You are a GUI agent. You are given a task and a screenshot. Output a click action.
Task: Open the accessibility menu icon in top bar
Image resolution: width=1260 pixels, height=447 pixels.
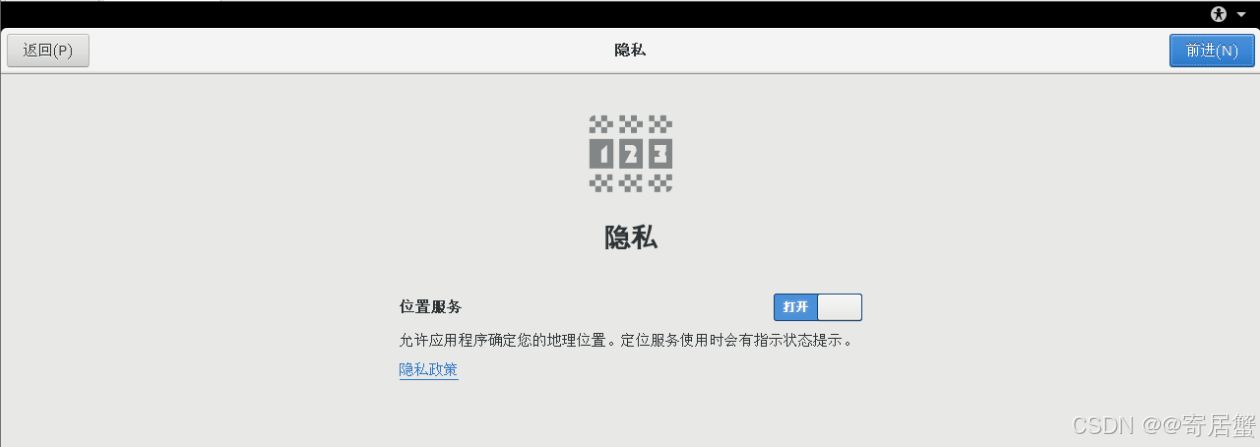pyautogui.click(x=1218, y=14)
